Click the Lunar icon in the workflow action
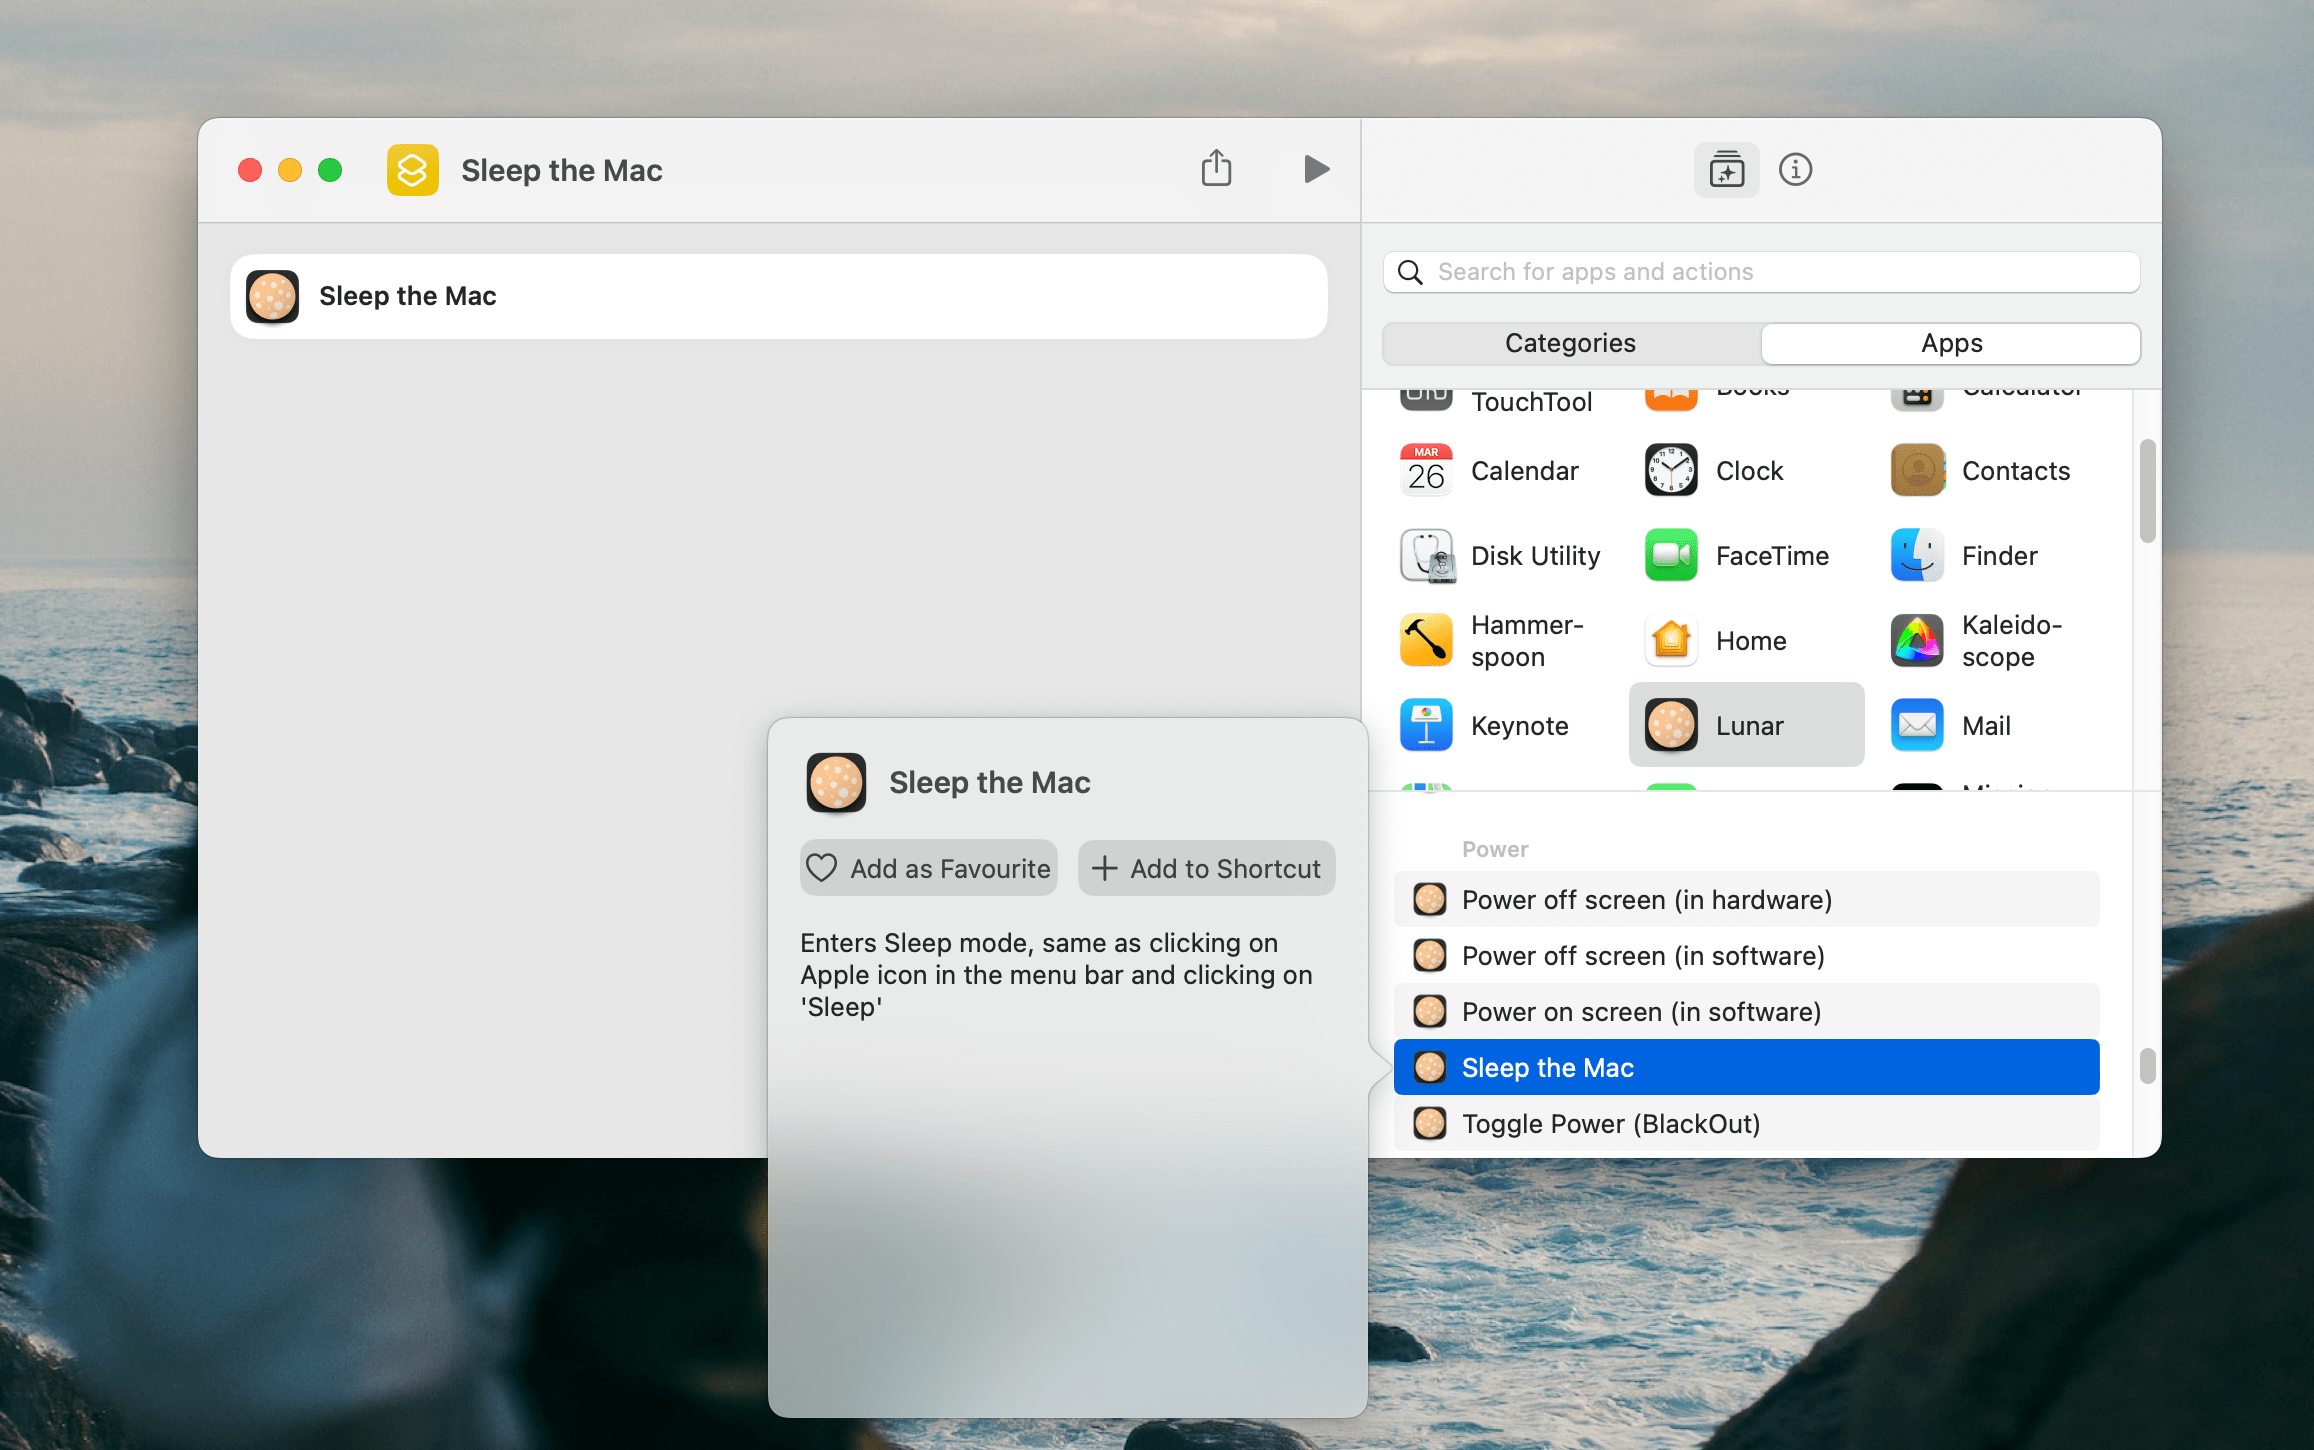This screenshot has height=1450, width=2314. point(272,296)
